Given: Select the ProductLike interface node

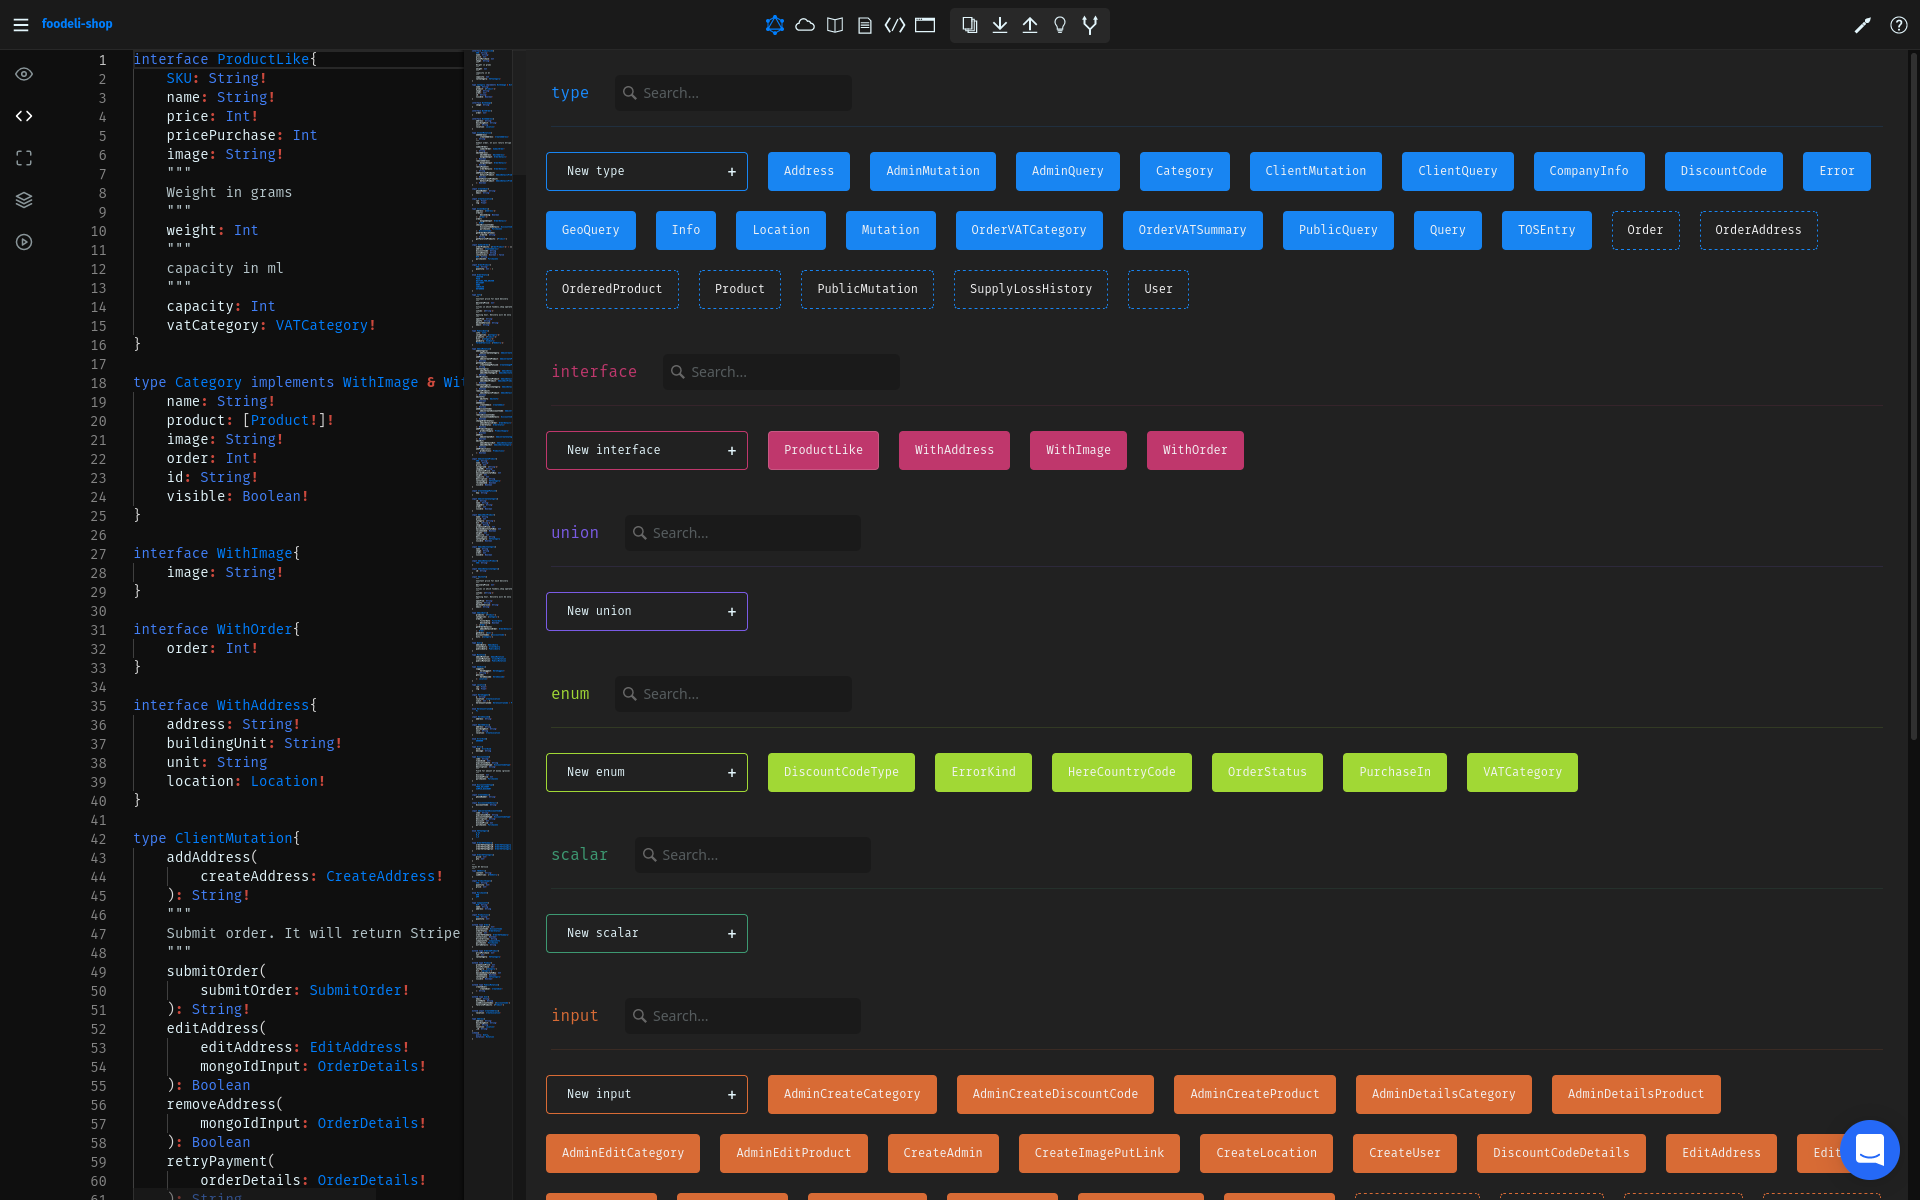Looking at the screenshot, I should [x=822, y=451].
